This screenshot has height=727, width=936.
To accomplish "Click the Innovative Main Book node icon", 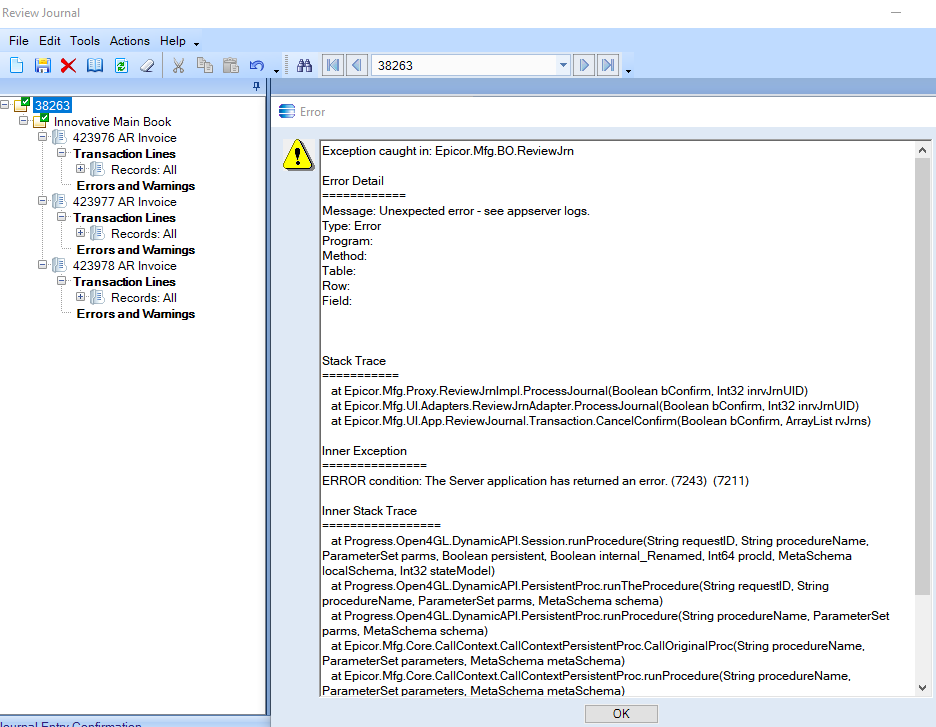I will pyautogui.click(x=41, y=121).
